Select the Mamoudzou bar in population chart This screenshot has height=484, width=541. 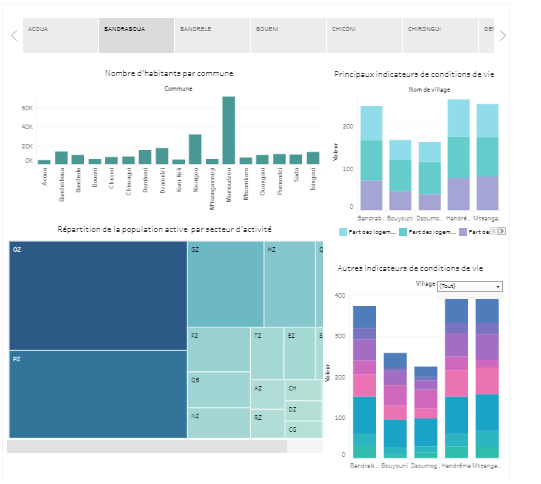[x=229, y=130]
